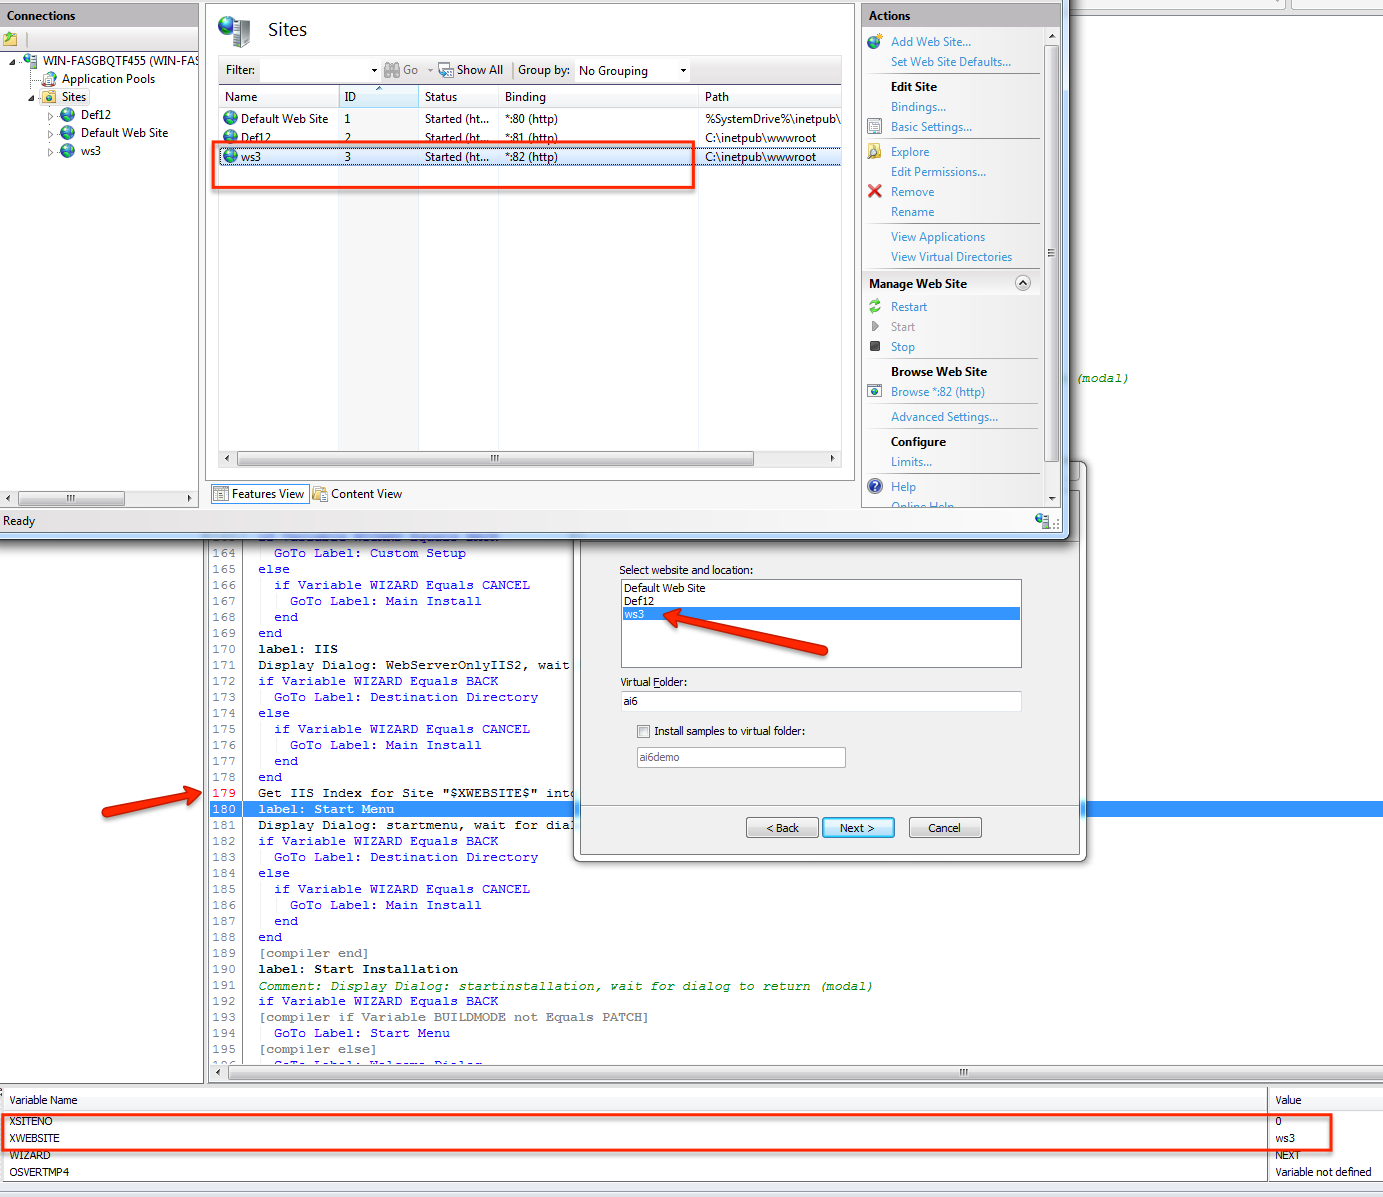Click the Sites header globe icon
This screenshot has height=1197, width=1383.
pyautogui.click(x=234, y=31)
